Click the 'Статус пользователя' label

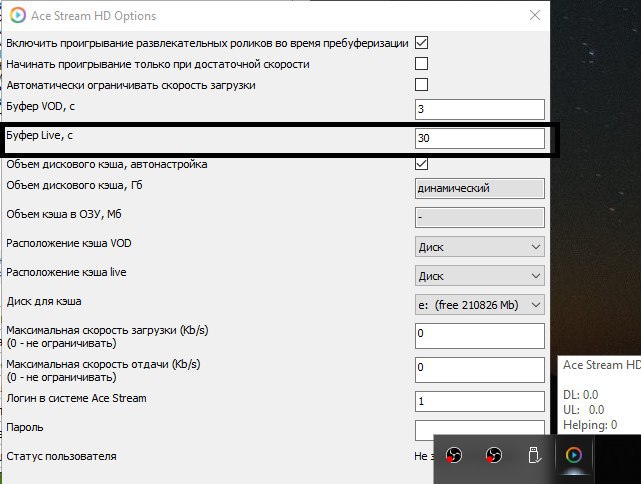pos(61,456)
